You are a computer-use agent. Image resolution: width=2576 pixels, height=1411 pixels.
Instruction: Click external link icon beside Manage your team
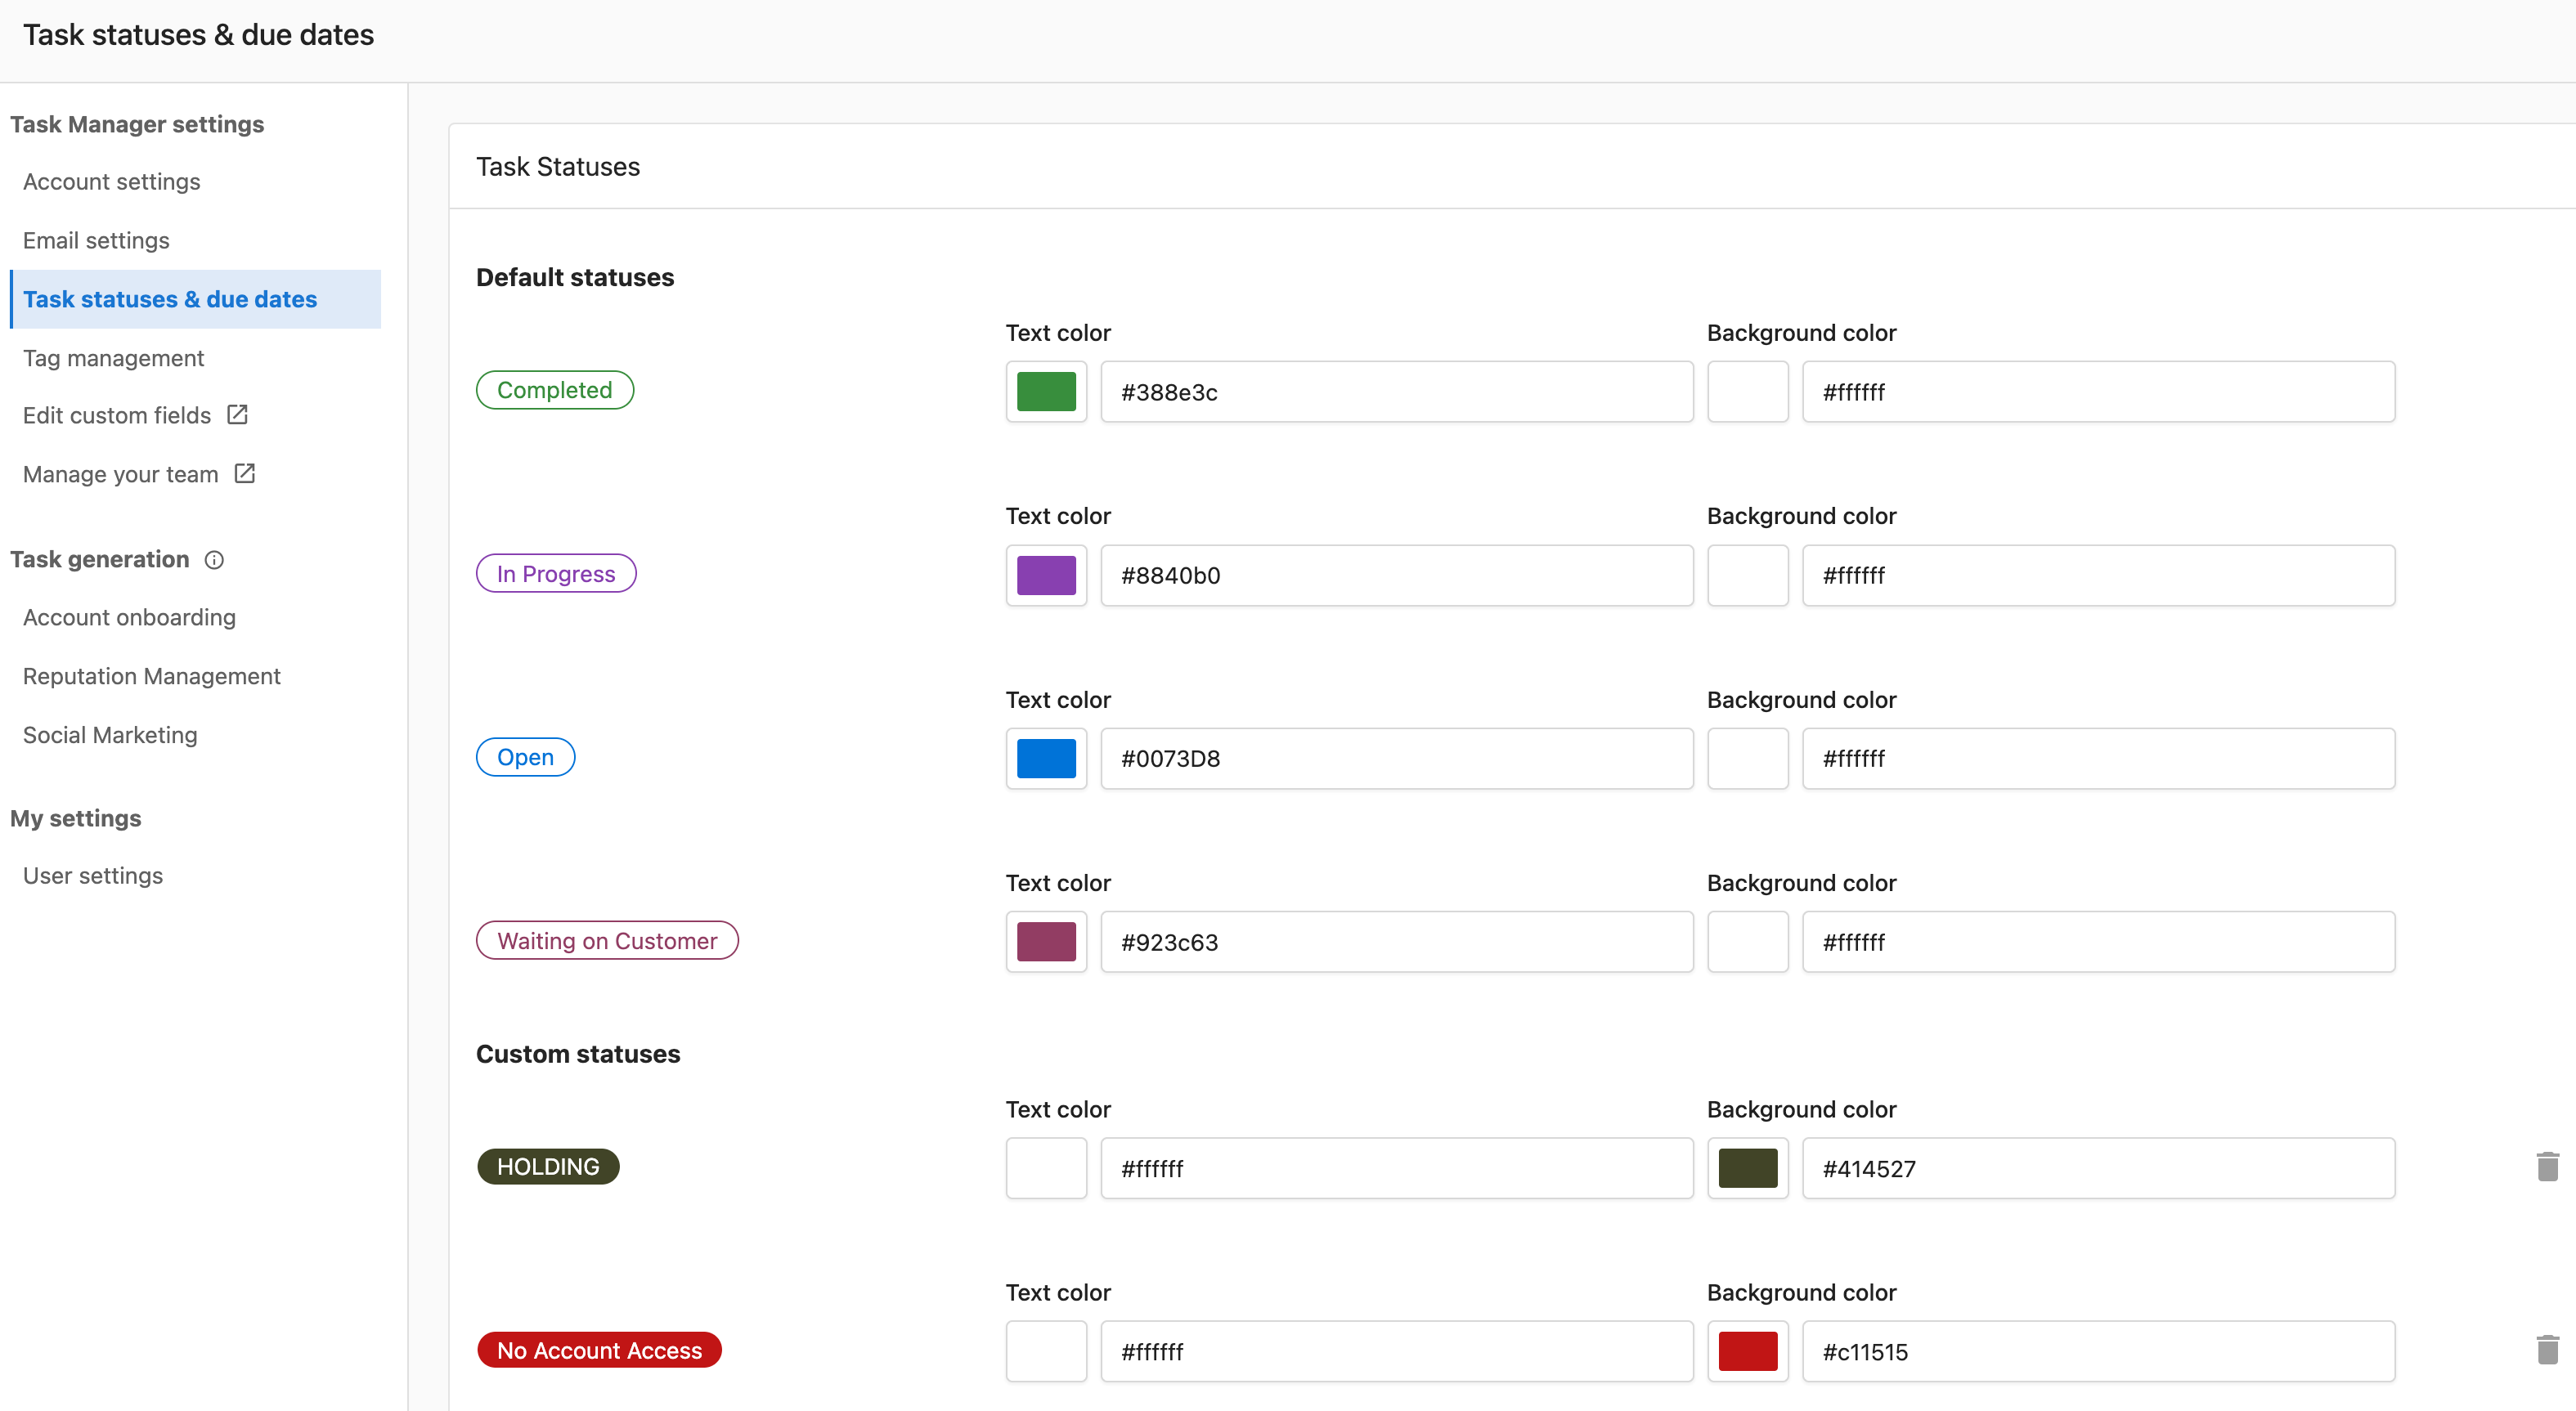pyautogui.click(x=244, y=473)
